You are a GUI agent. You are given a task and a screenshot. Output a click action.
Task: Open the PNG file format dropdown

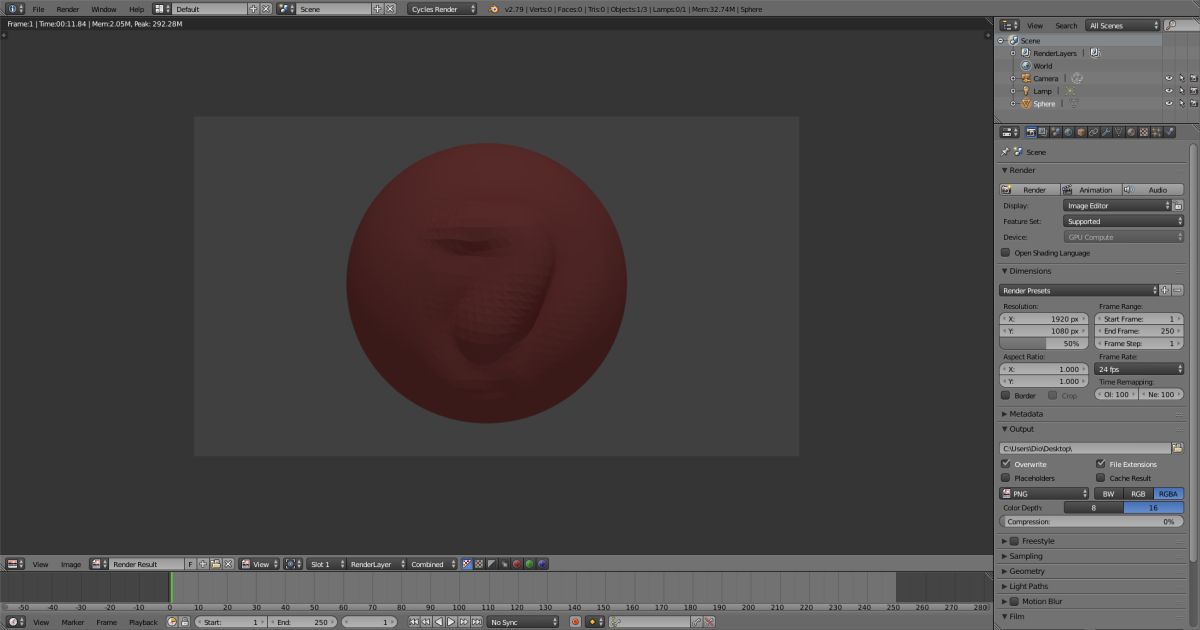[1044, 493]
